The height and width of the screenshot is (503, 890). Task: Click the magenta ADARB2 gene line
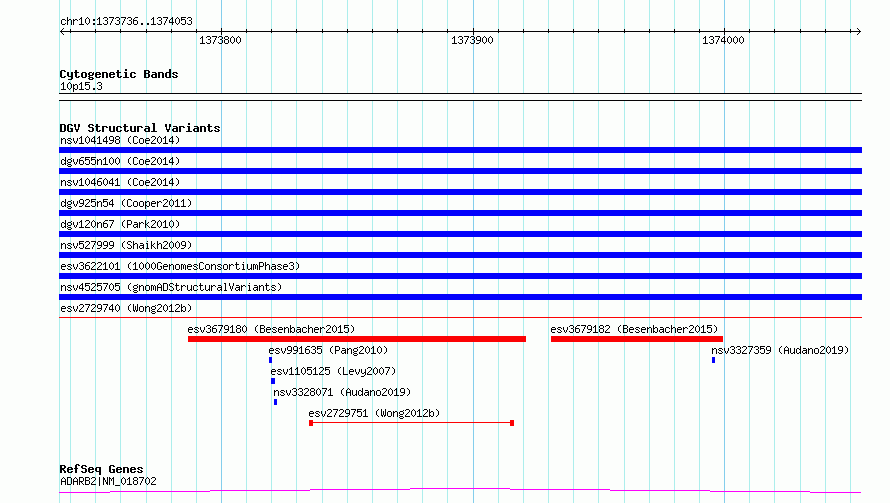coord(460,490)
